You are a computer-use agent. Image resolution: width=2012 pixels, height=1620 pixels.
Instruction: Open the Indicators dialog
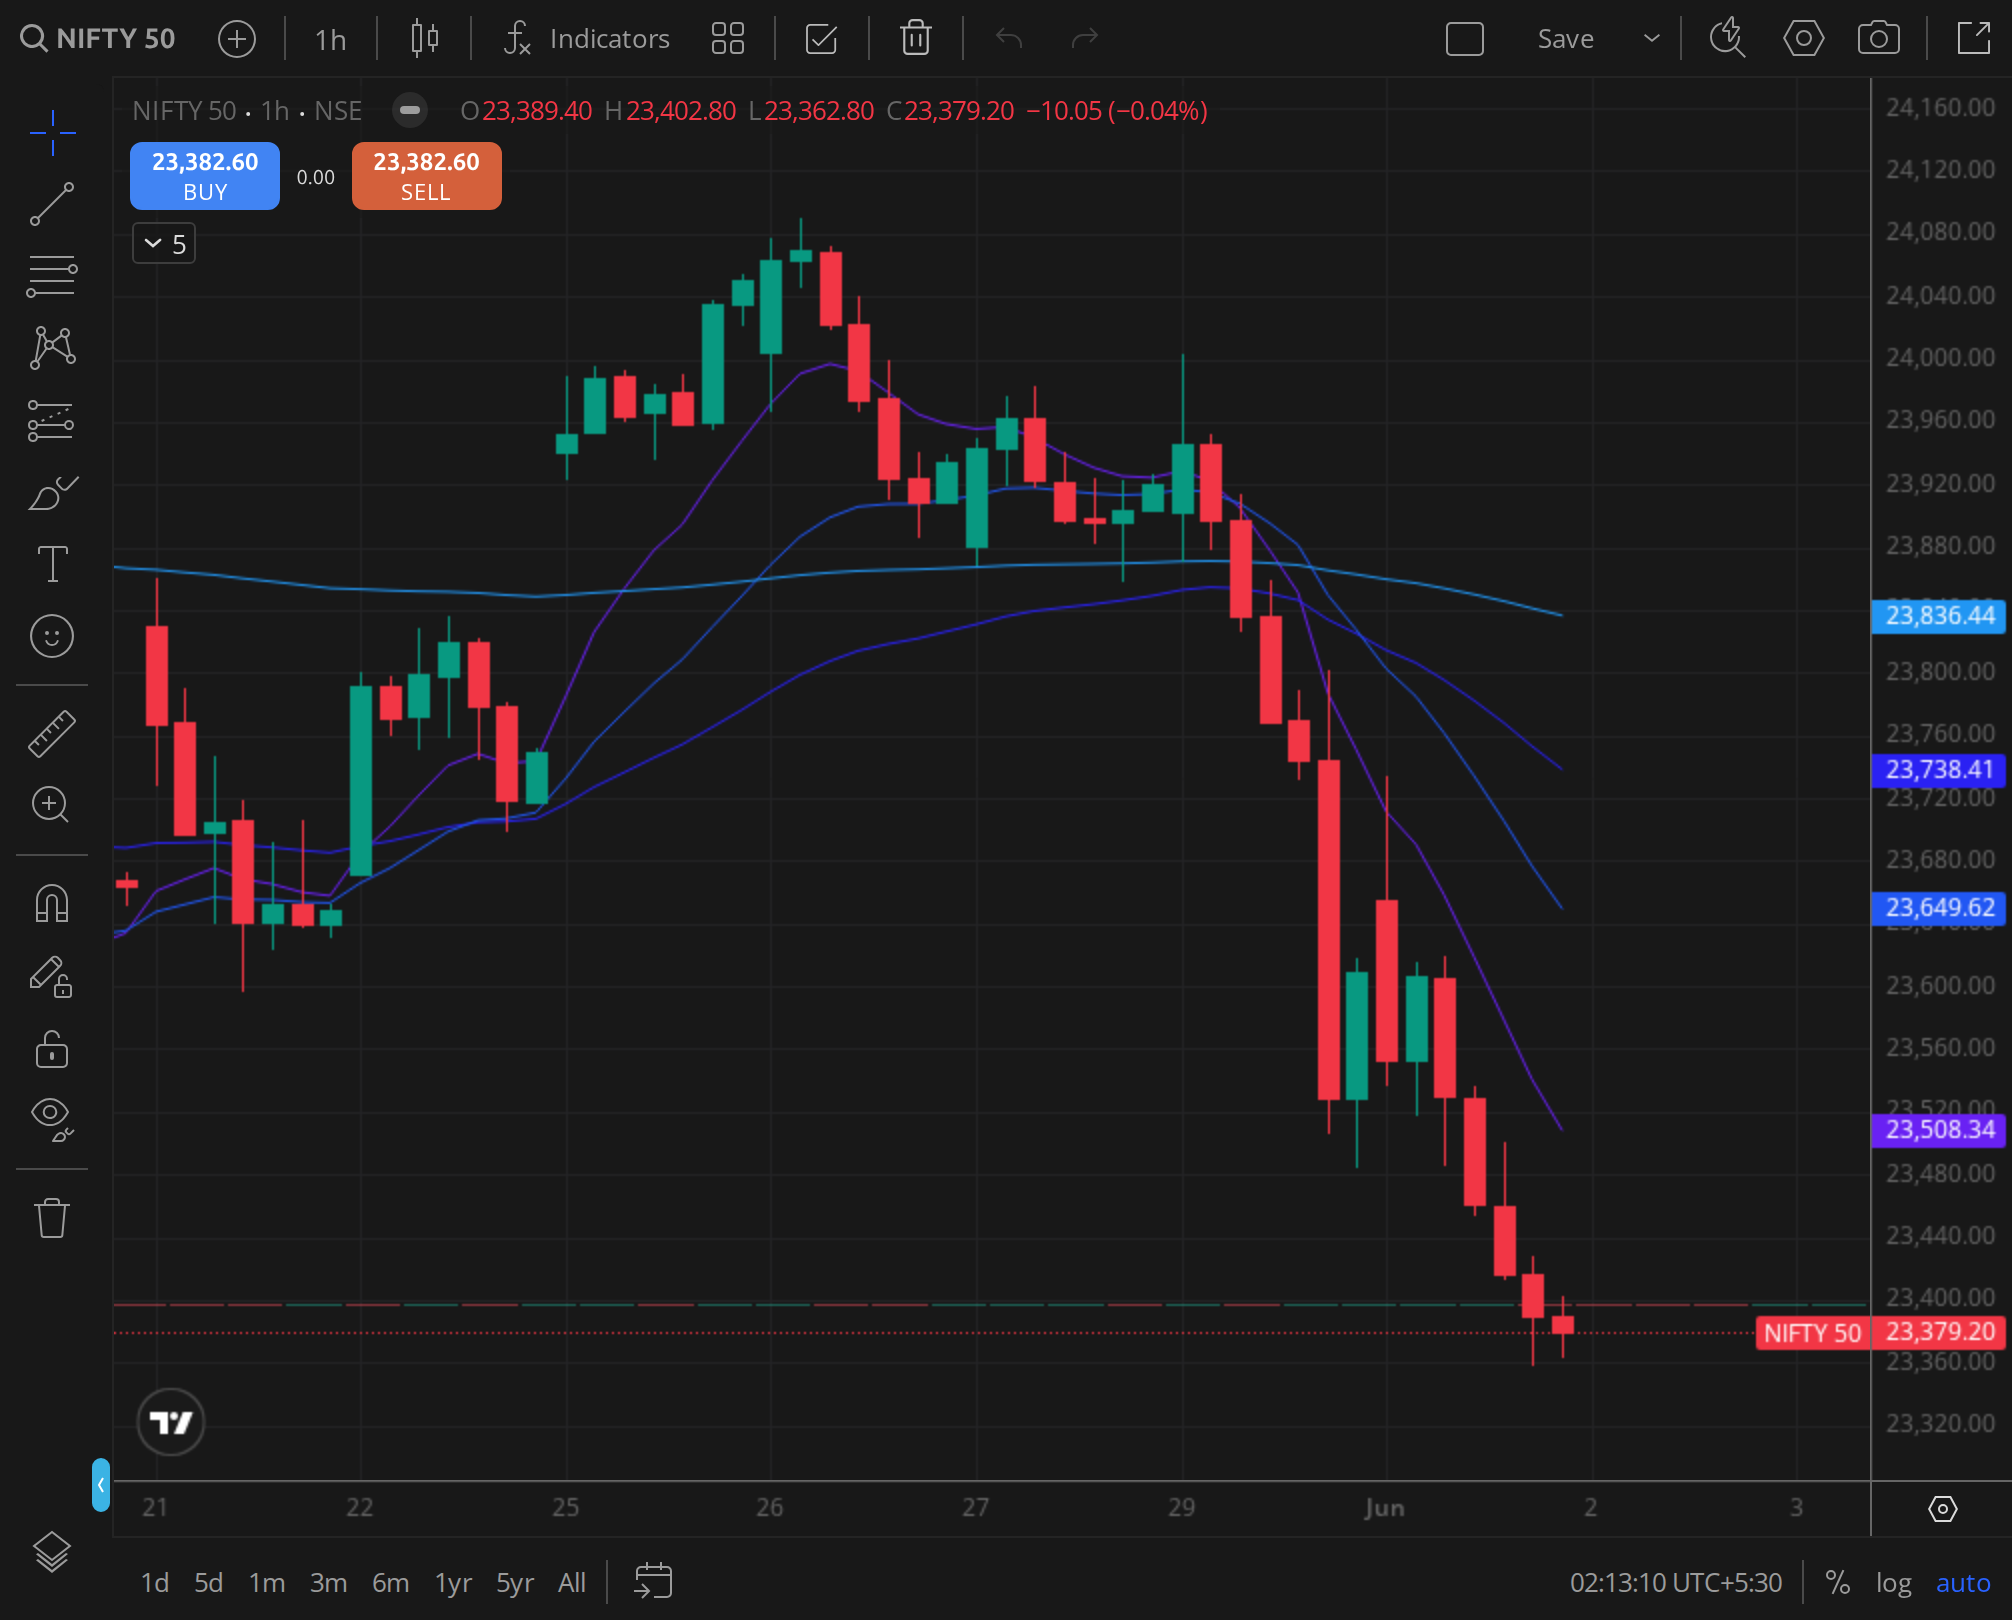pyautogui.click(x=587, y=39)
